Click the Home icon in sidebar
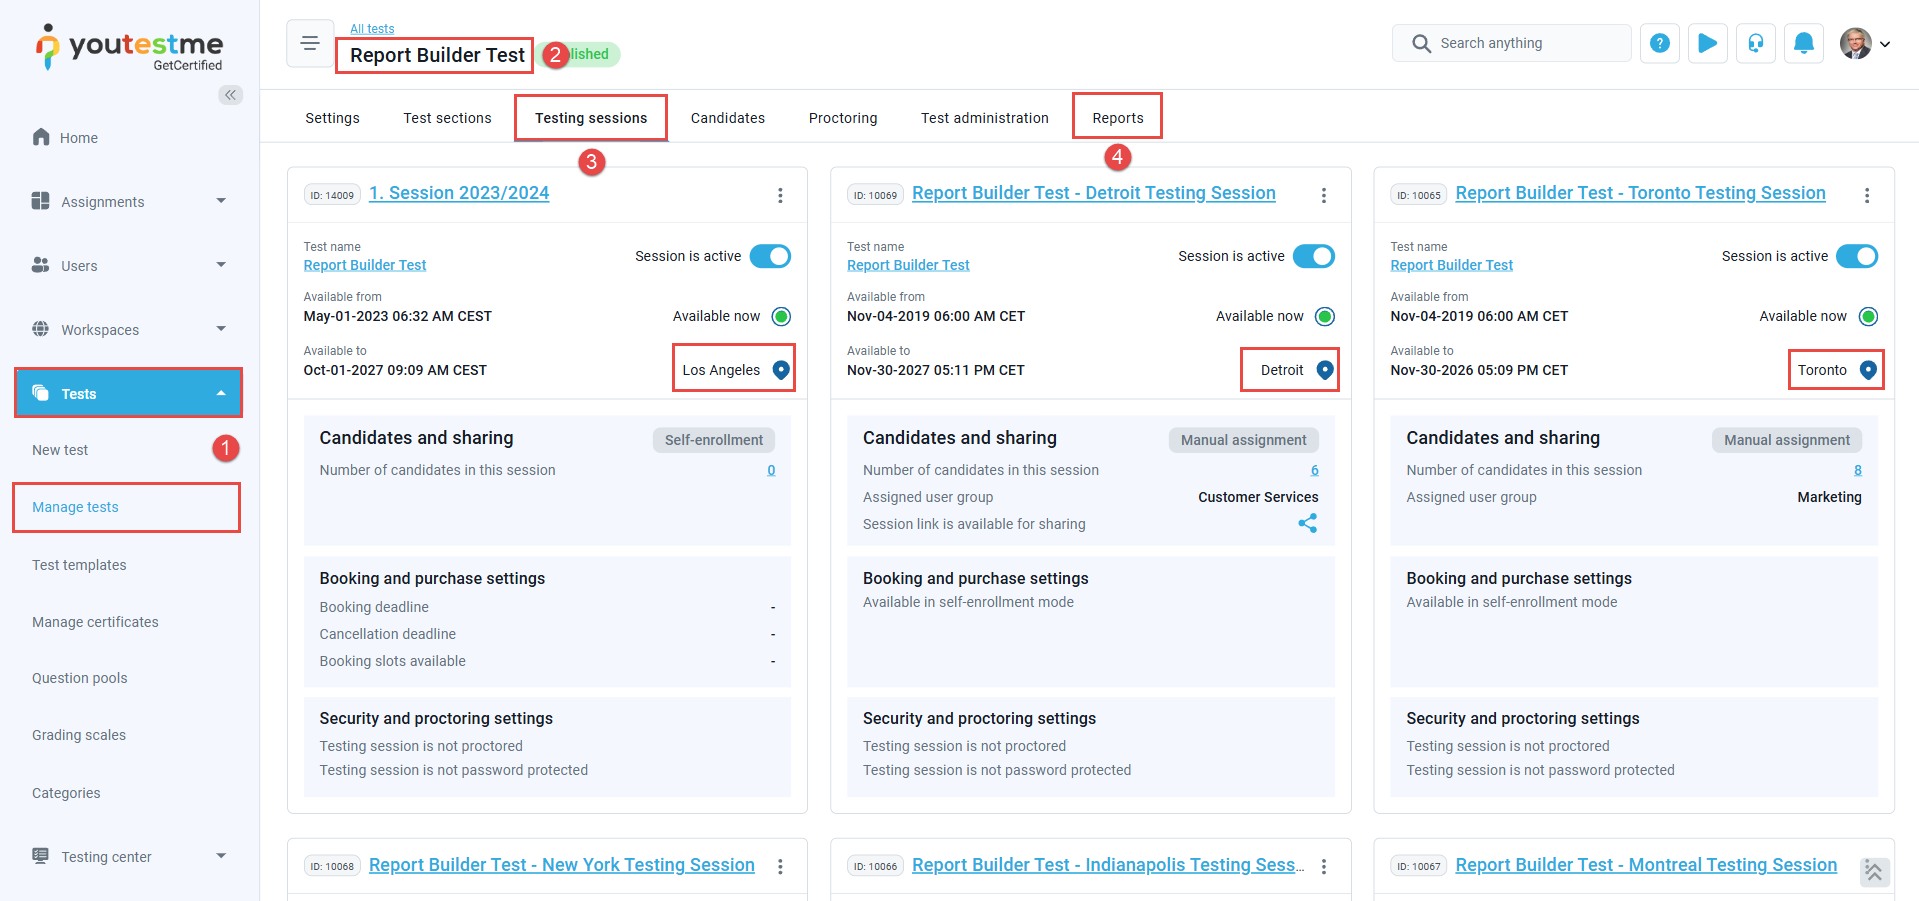The image size is (1919, 901). click(41, 137)
